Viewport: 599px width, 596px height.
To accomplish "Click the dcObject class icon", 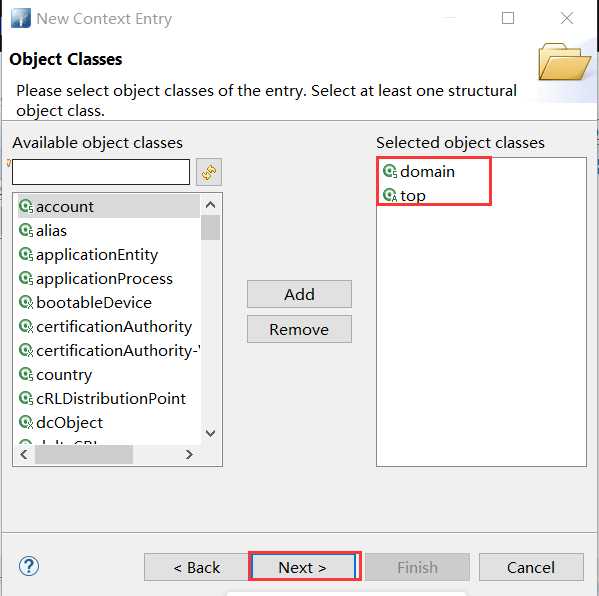I will (26, 423).
